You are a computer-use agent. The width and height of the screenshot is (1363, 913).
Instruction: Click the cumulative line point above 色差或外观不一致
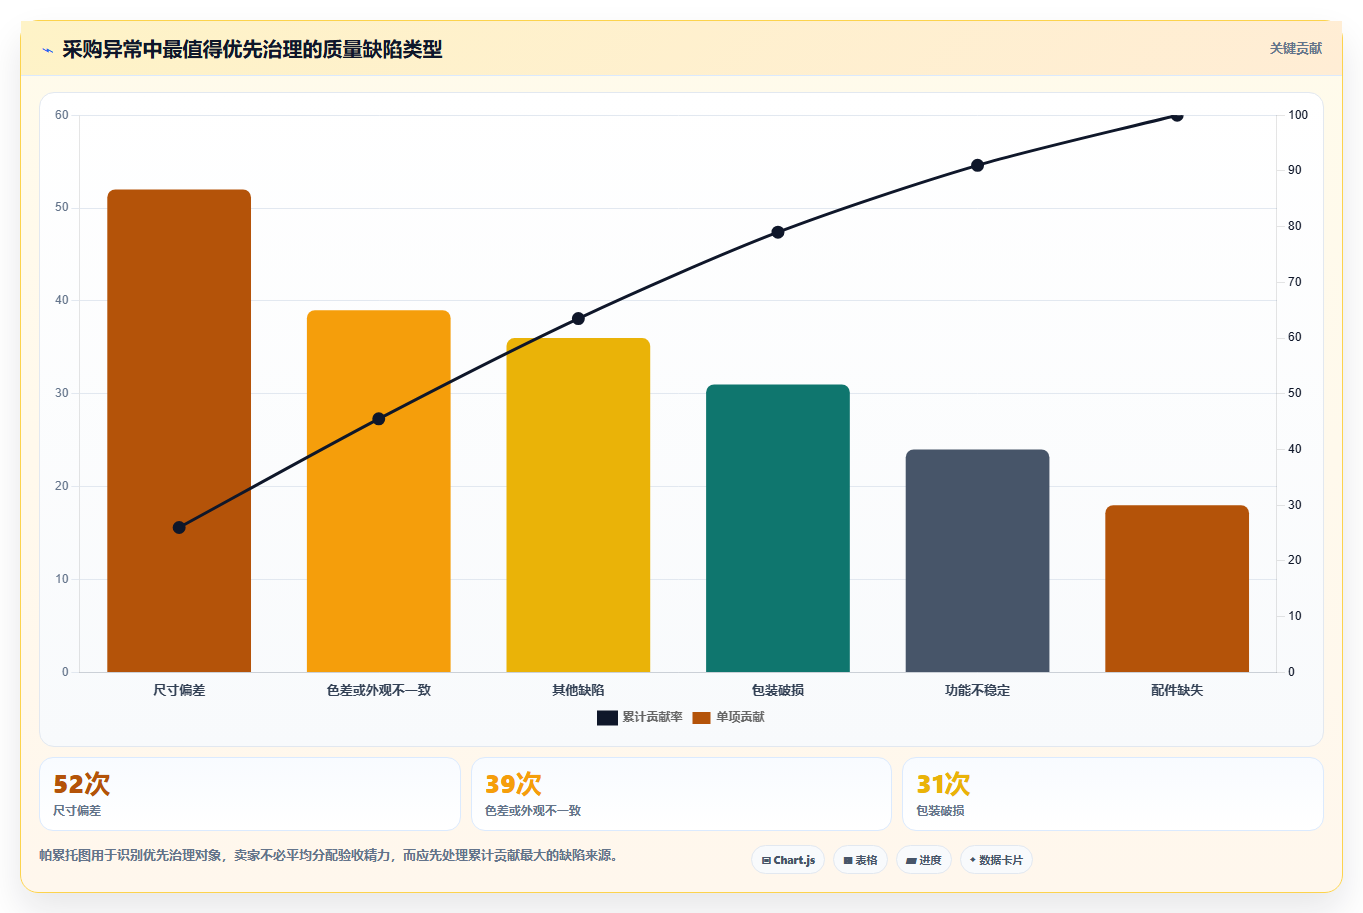tap(379, 419)
